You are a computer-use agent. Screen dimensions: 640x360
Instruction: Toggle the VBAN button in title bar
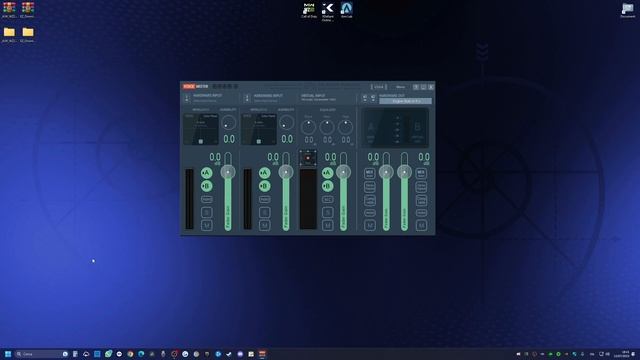pos(379,87)
